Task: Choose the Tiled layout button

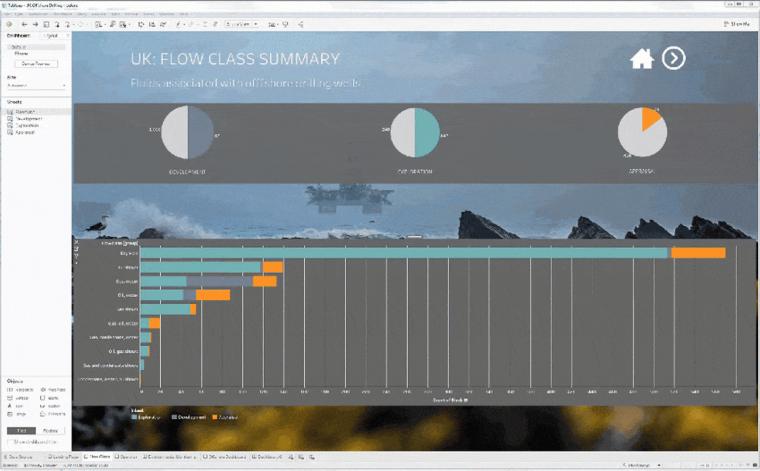Action: pyautogui.click(x=21, y=430)
